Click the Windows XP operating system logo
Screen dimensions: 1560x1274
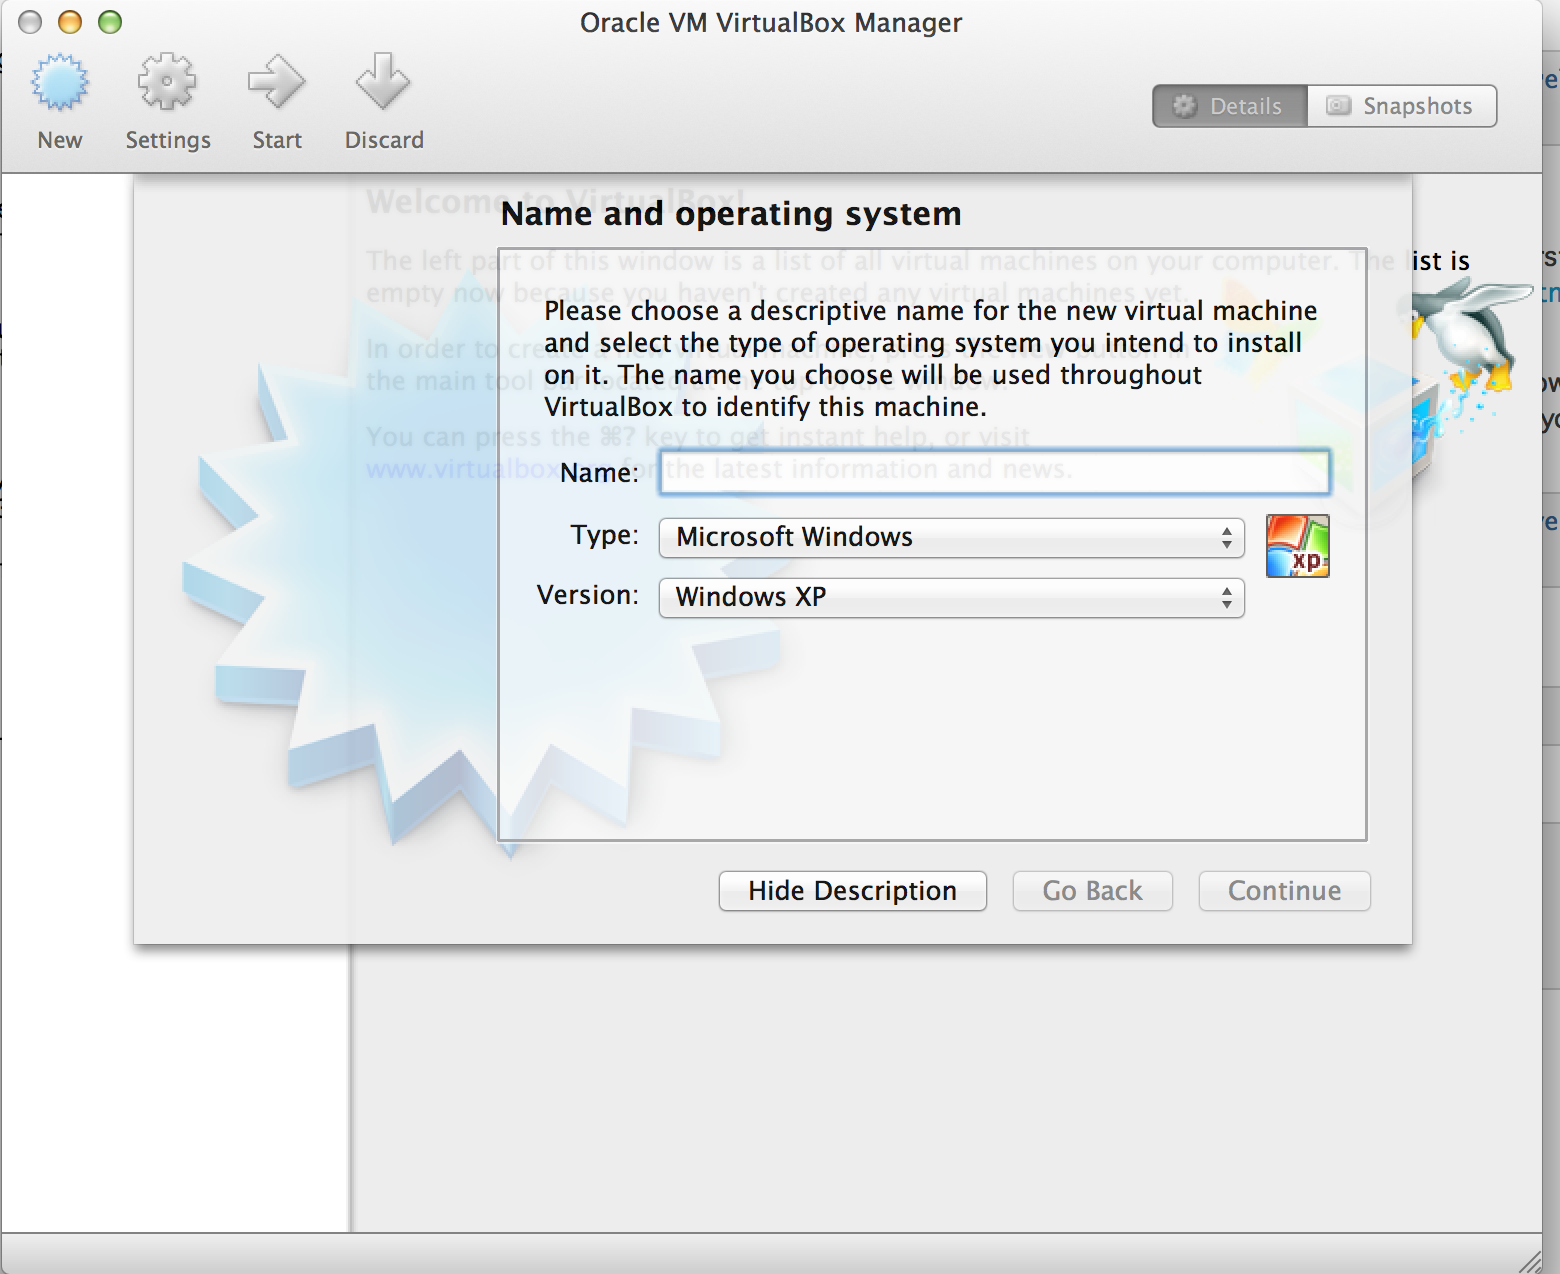click(1296, 546)
